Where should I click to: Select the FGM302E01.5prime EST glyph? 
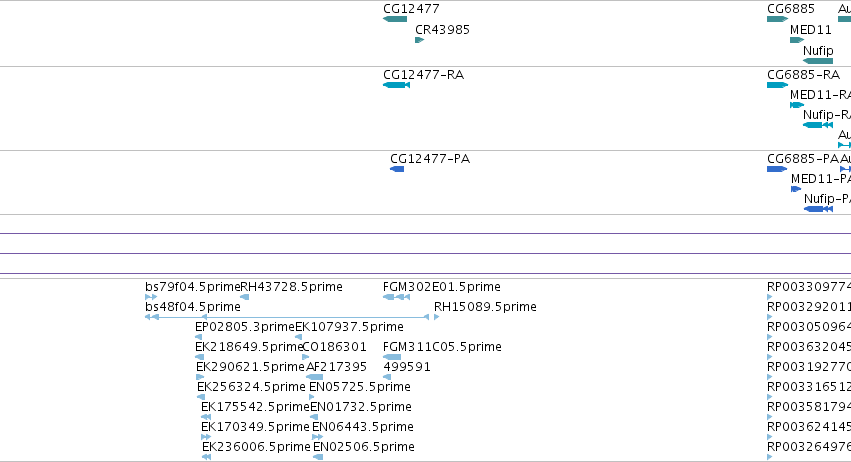tap(396, 297)
